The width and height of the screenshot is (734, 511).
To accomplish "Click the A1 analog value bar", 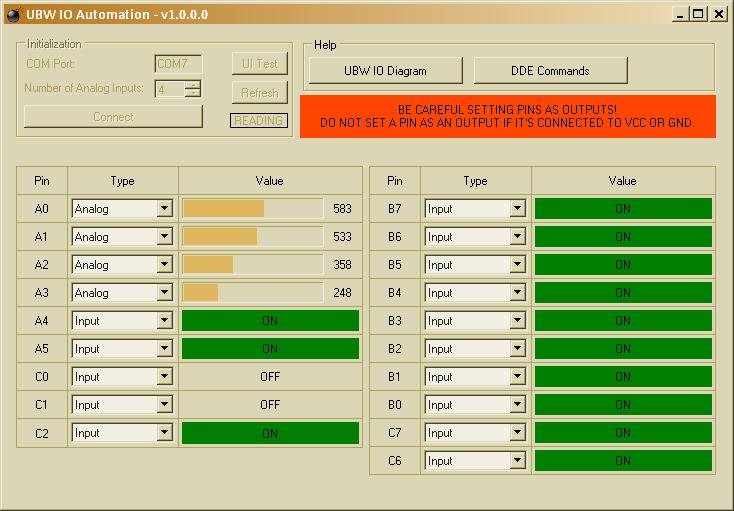I will point(252,237).
